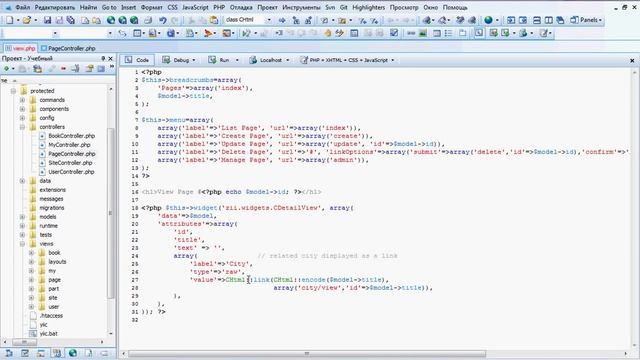The height and width of the screenshot is (360, 640).
Task: Click the Code view button
Action: pyautogui.click(x=137, y=60)
